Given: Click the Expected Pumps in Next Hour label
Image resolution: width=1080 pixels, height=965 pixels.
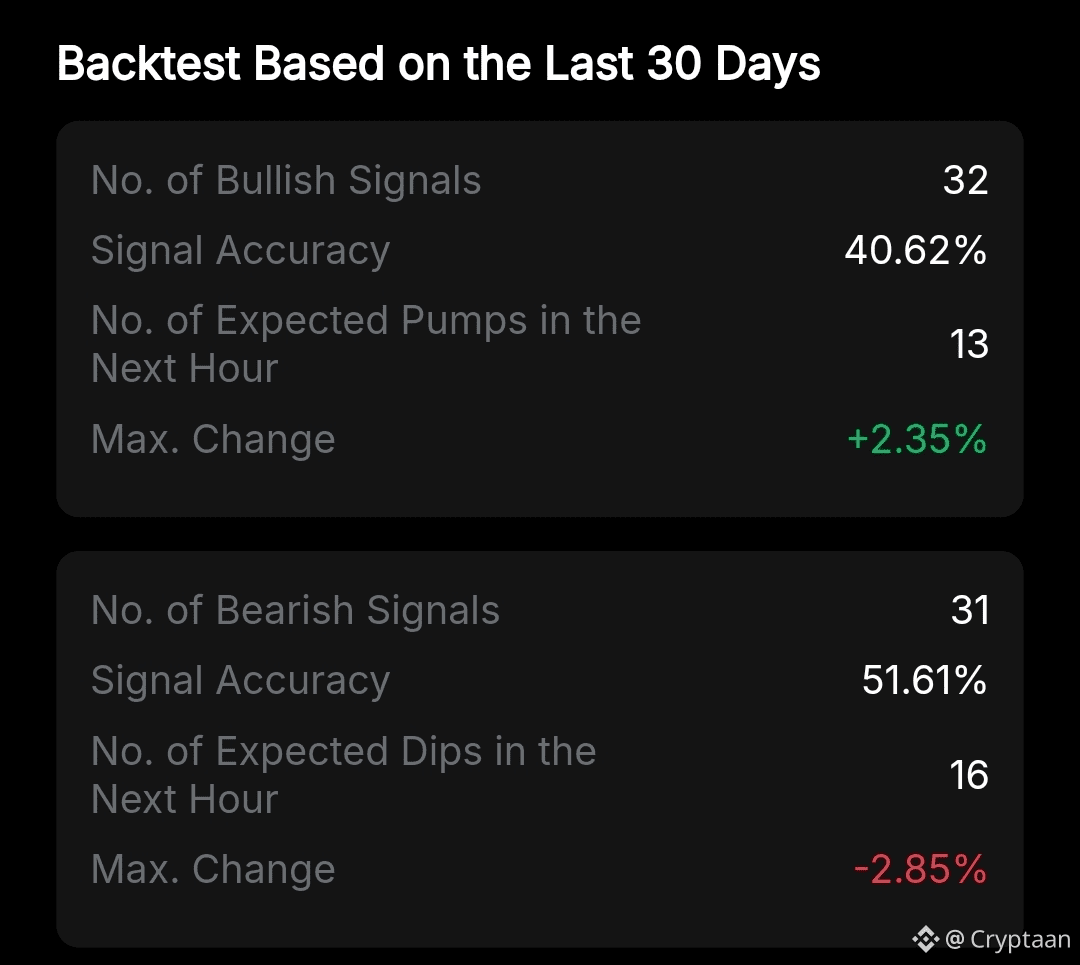Looking at the screenshot, I should [365, 344].
